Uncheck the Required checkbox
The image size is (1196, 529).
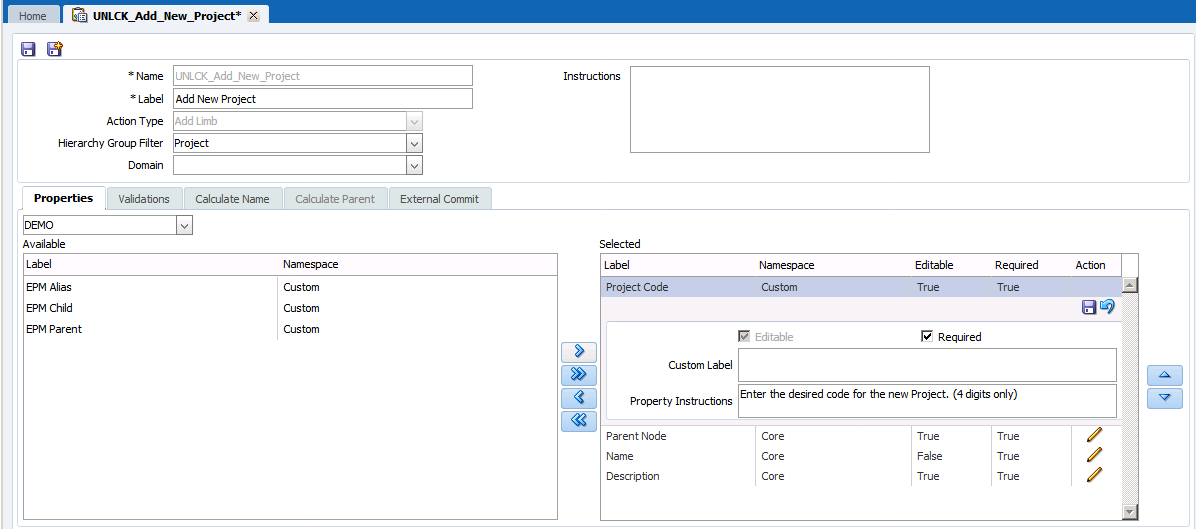click(x=927, y=337)
